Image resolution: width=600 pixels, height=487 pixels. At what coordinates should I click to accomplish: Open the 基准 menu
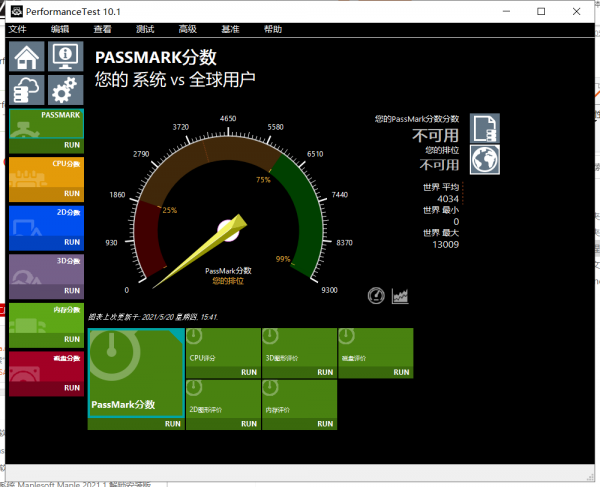(230, 29)
